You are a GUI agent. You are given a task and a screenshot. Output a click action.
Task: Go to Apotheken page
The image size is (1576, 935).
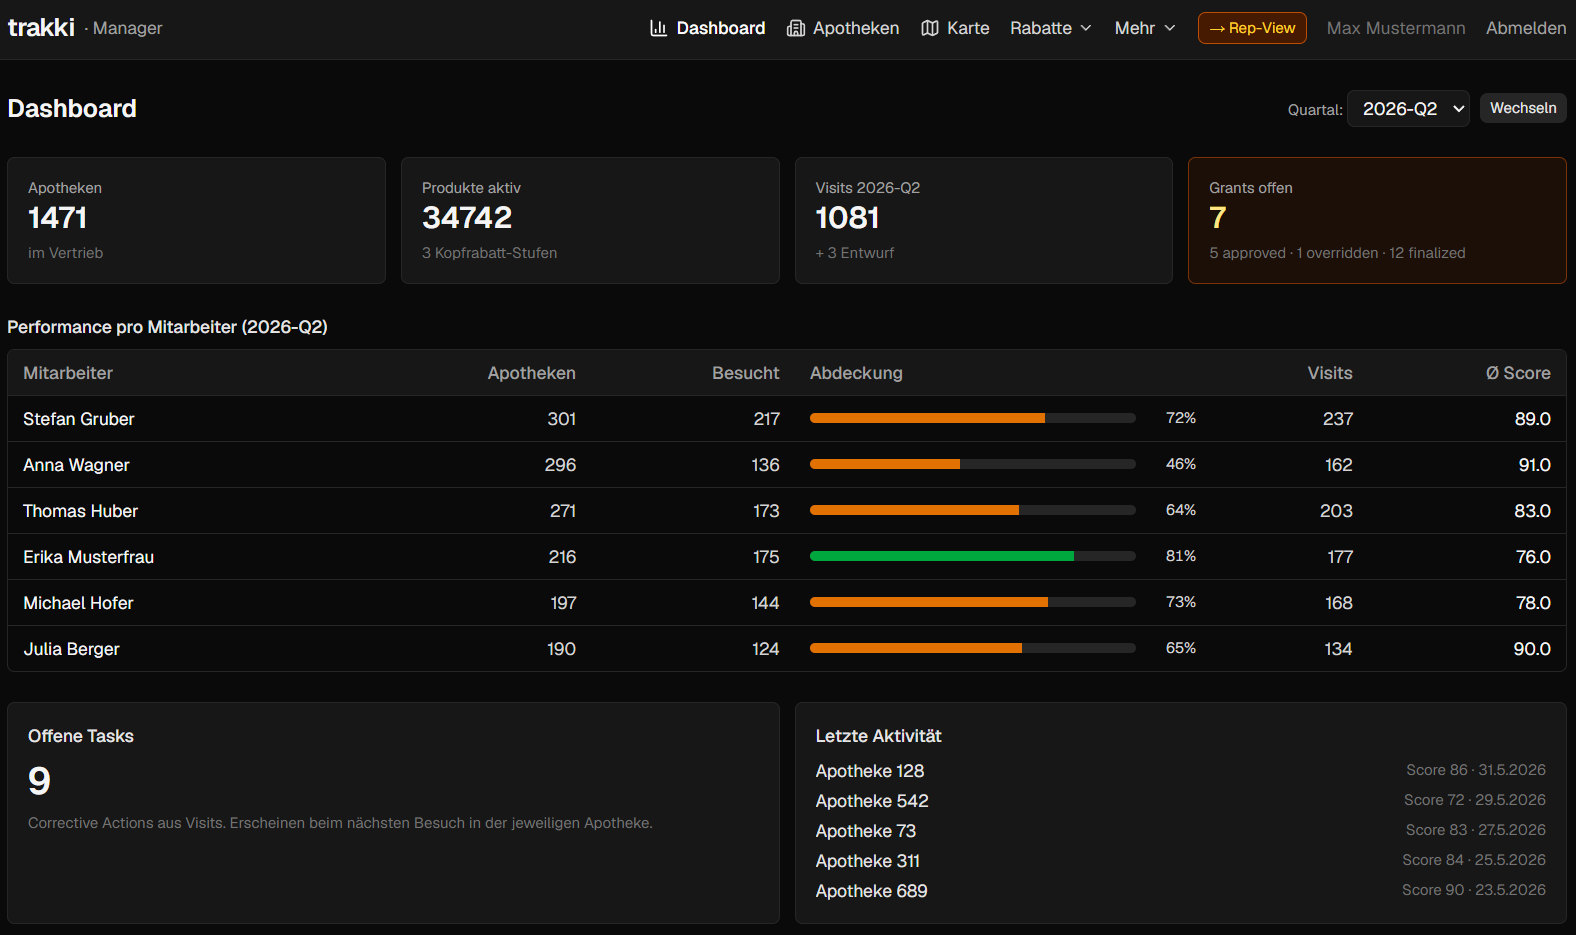(x=843, y=28)
